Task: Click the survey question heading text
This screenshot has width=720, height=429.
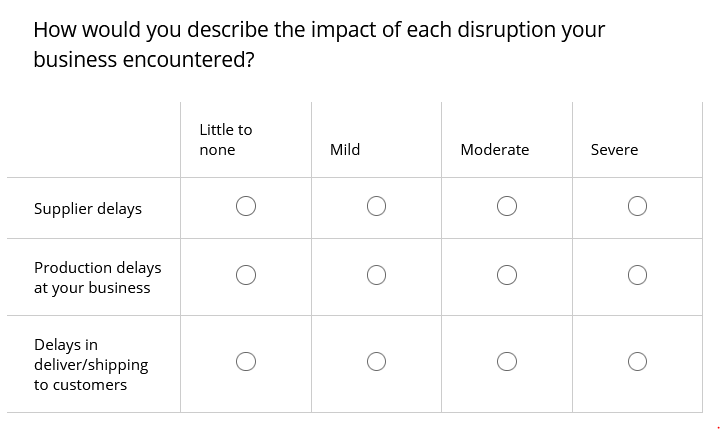Action: 319,45
